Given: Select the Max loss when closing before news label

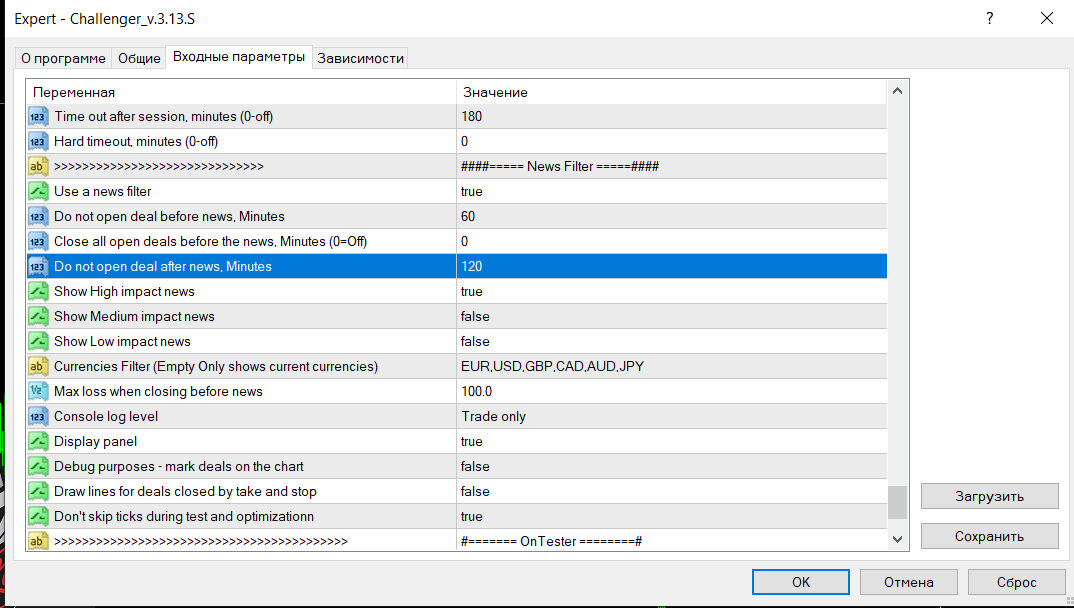Looking at the screenshot, I should tap(158, 391).
